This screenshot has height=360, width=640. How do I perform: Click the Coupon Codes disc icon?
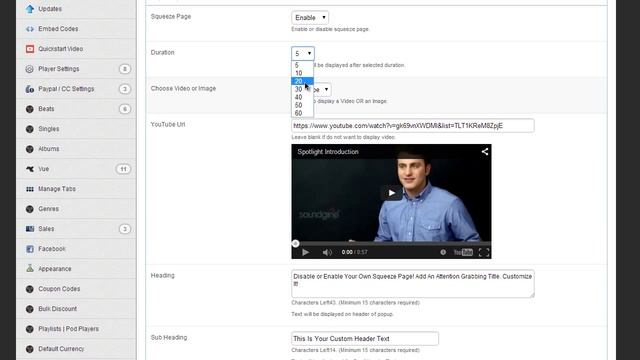click(29, 289)
